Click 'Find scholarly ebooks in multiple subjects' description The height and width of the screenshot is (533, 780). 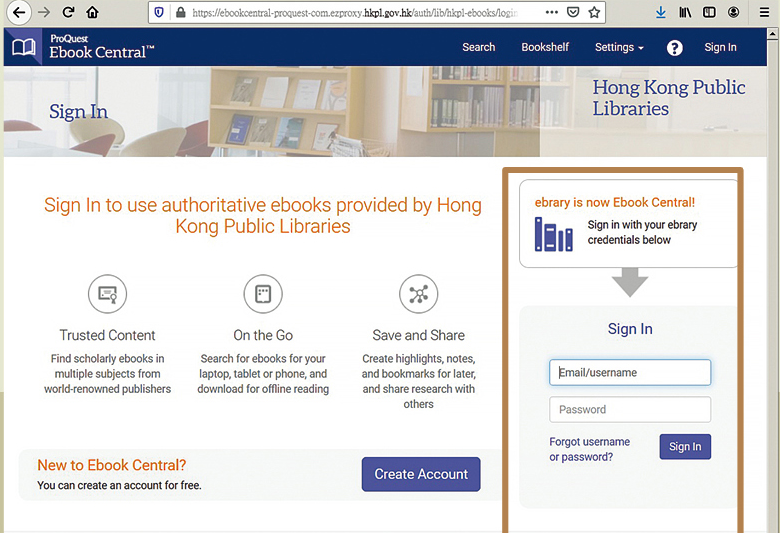(x=107, y=374)
